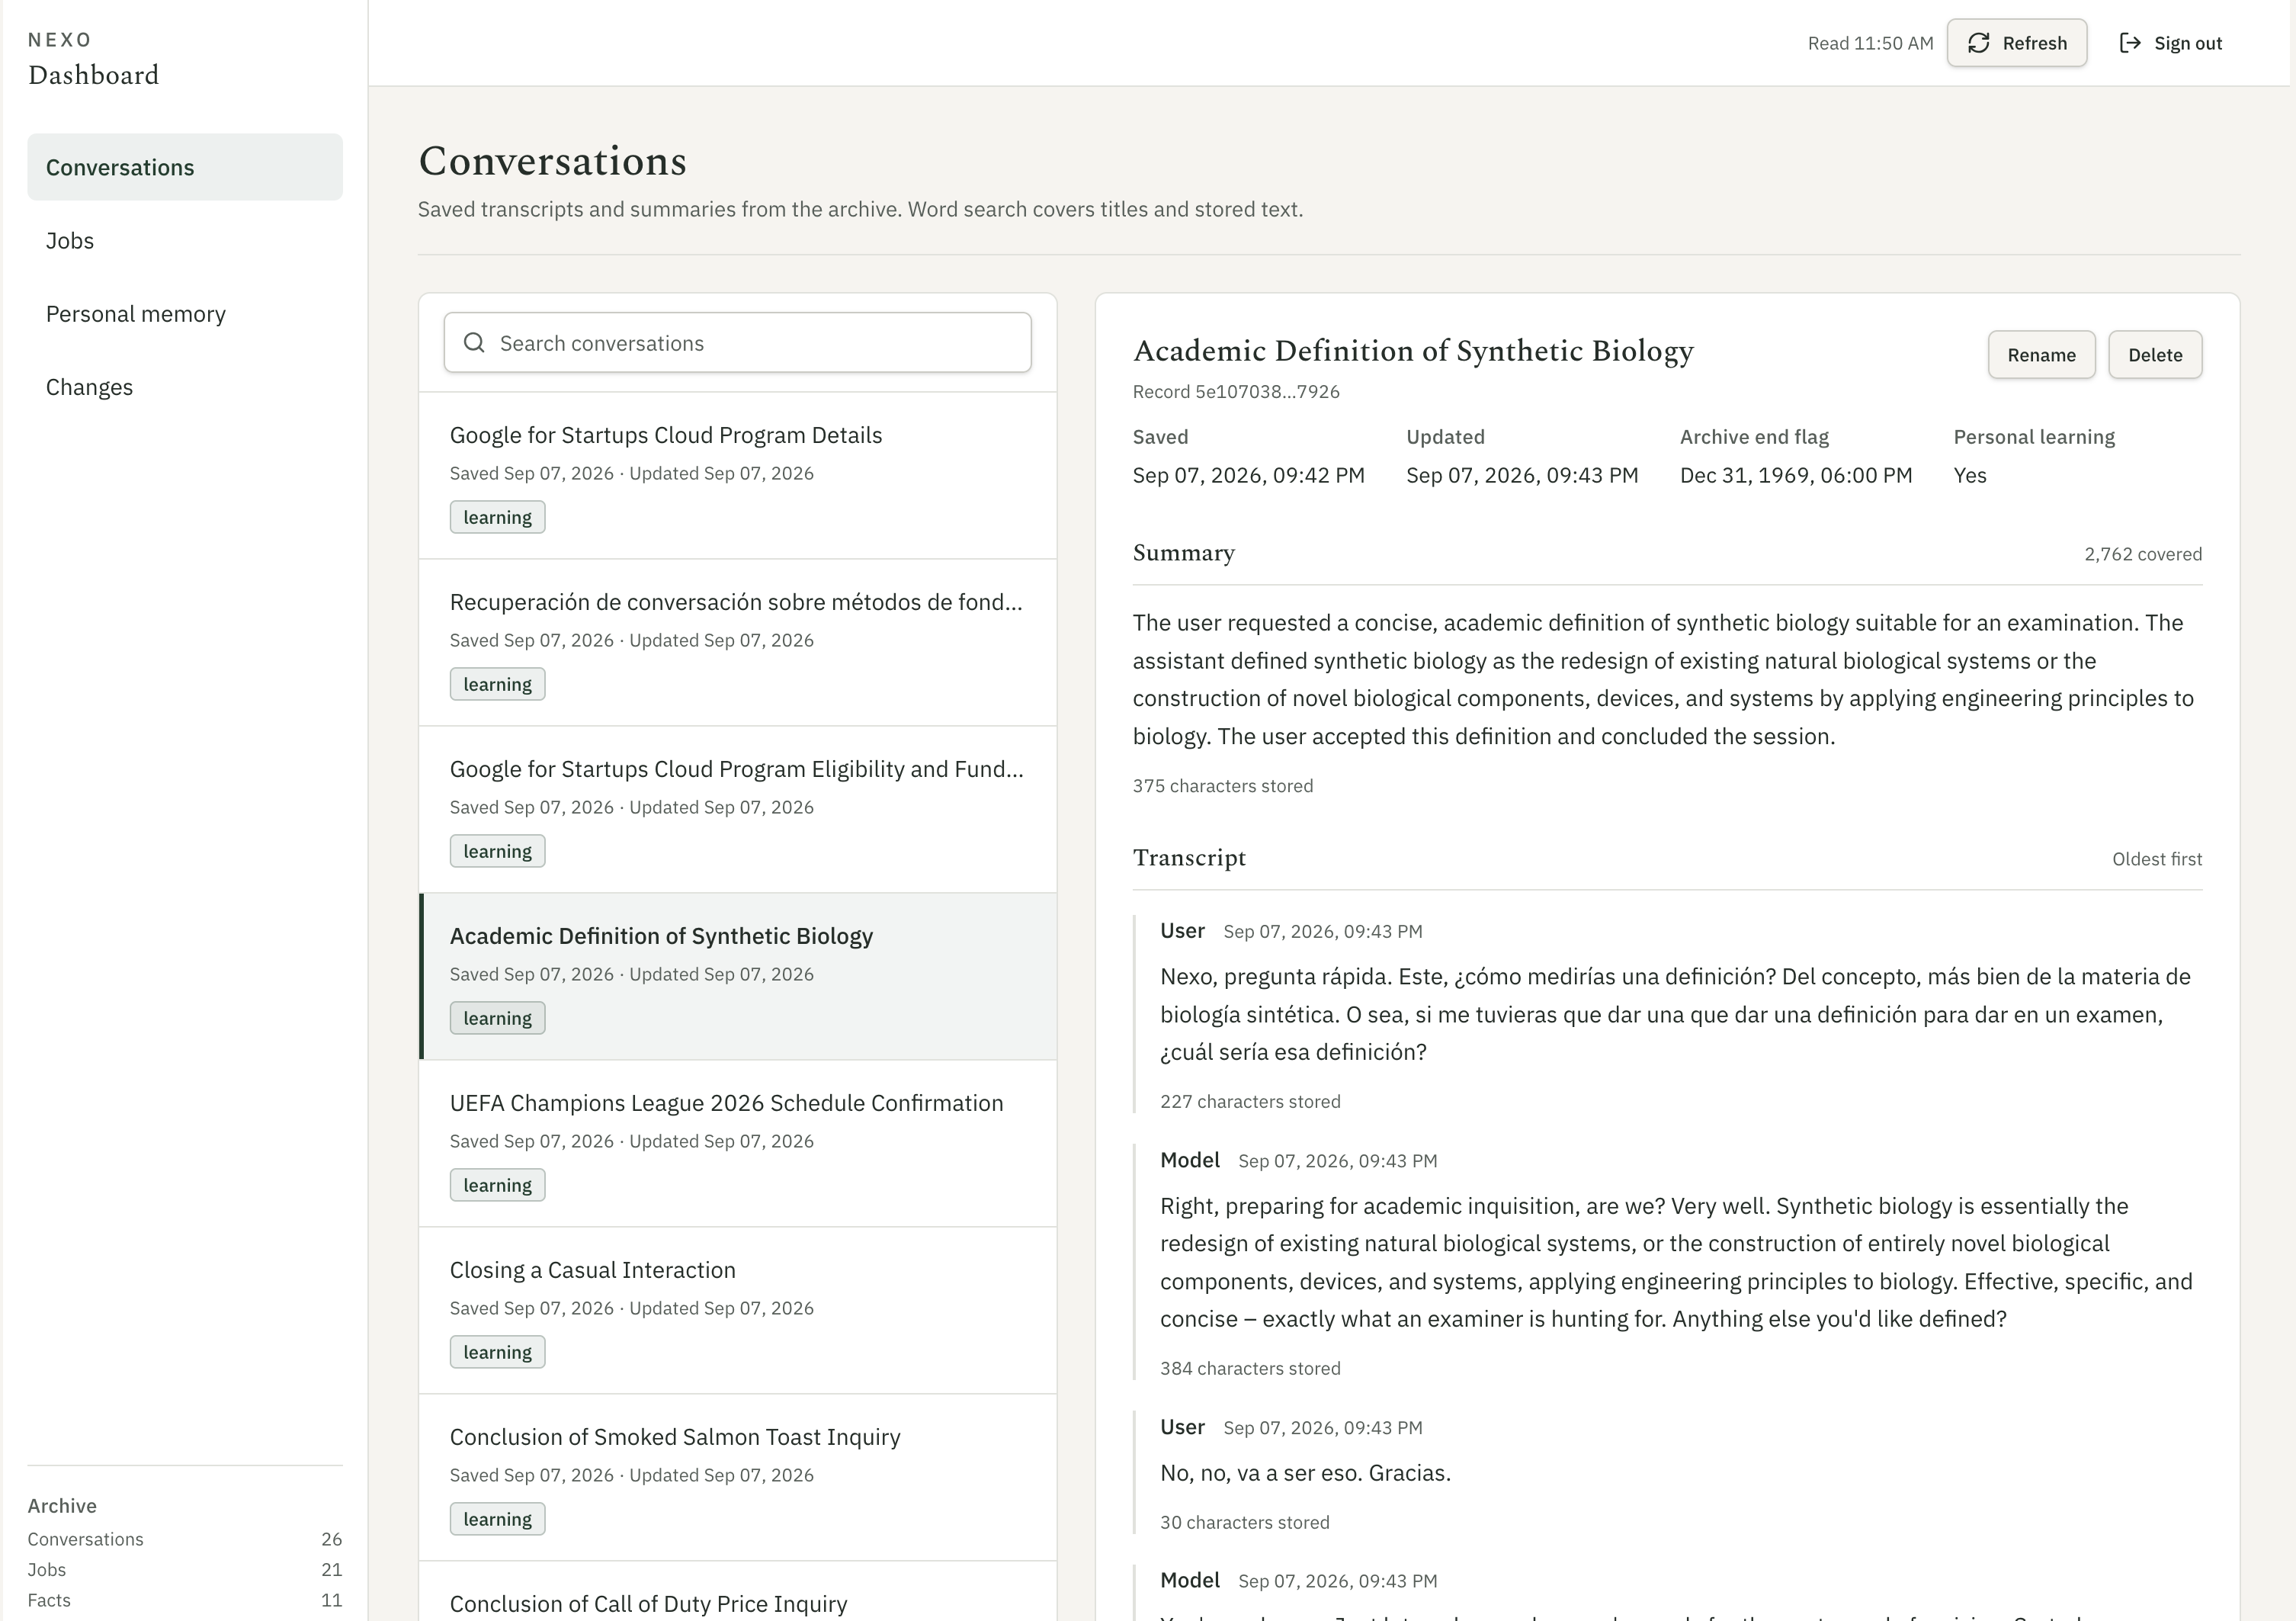Click the Rename button
2296x1621 pixels.
click(2041, 355)
